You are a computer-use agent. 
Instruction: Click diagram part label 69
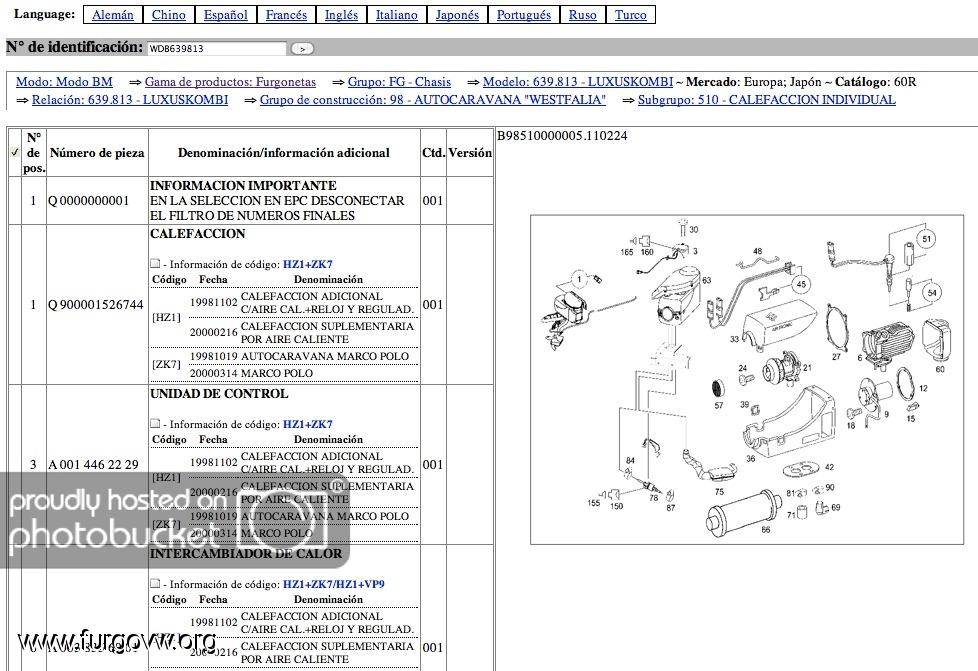coord(835,508)
